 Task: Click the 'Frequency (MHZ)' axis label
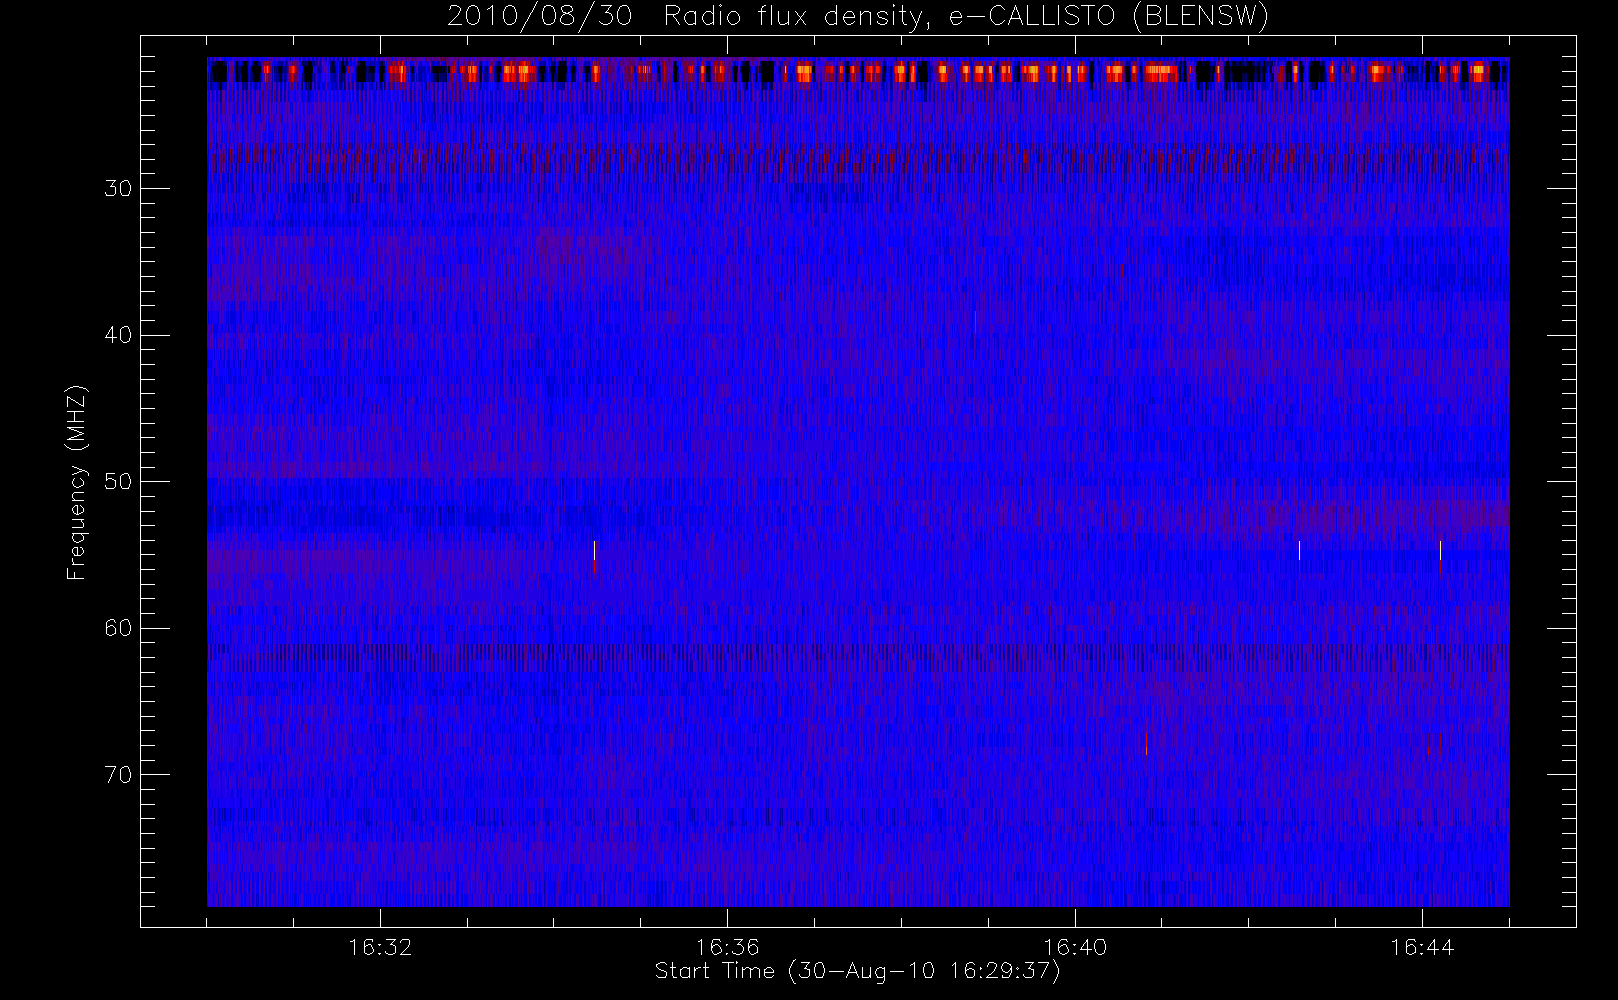pyautogui.click(x=77, y=482)
